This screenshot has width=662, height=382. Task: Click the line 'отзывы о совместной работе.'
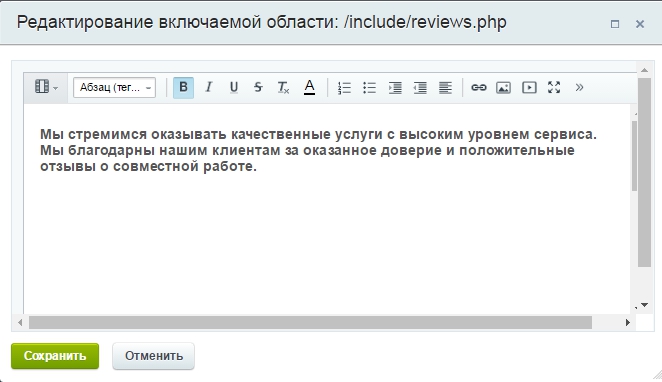(x=148, y=166)
